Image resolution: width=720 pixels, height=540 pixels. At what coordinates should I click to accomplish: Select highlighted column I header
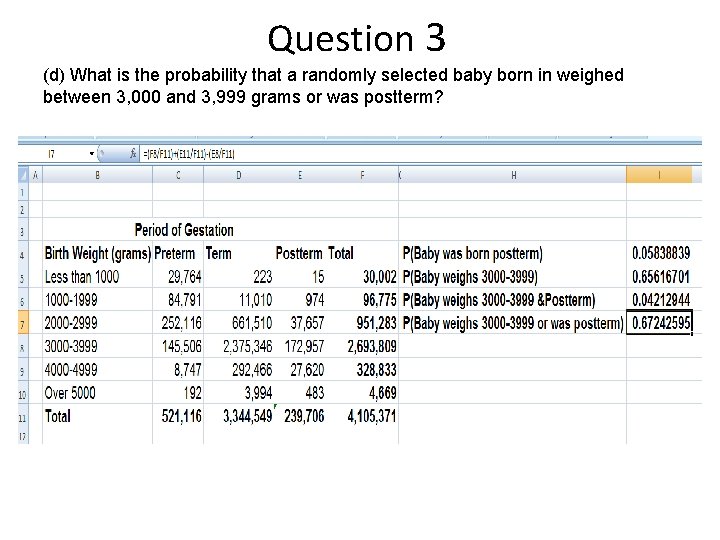point(659,175)
